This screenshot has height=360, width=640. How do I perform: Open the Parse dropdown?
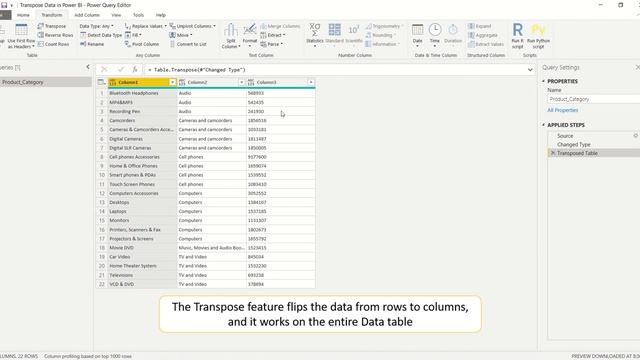click(271, 44)
